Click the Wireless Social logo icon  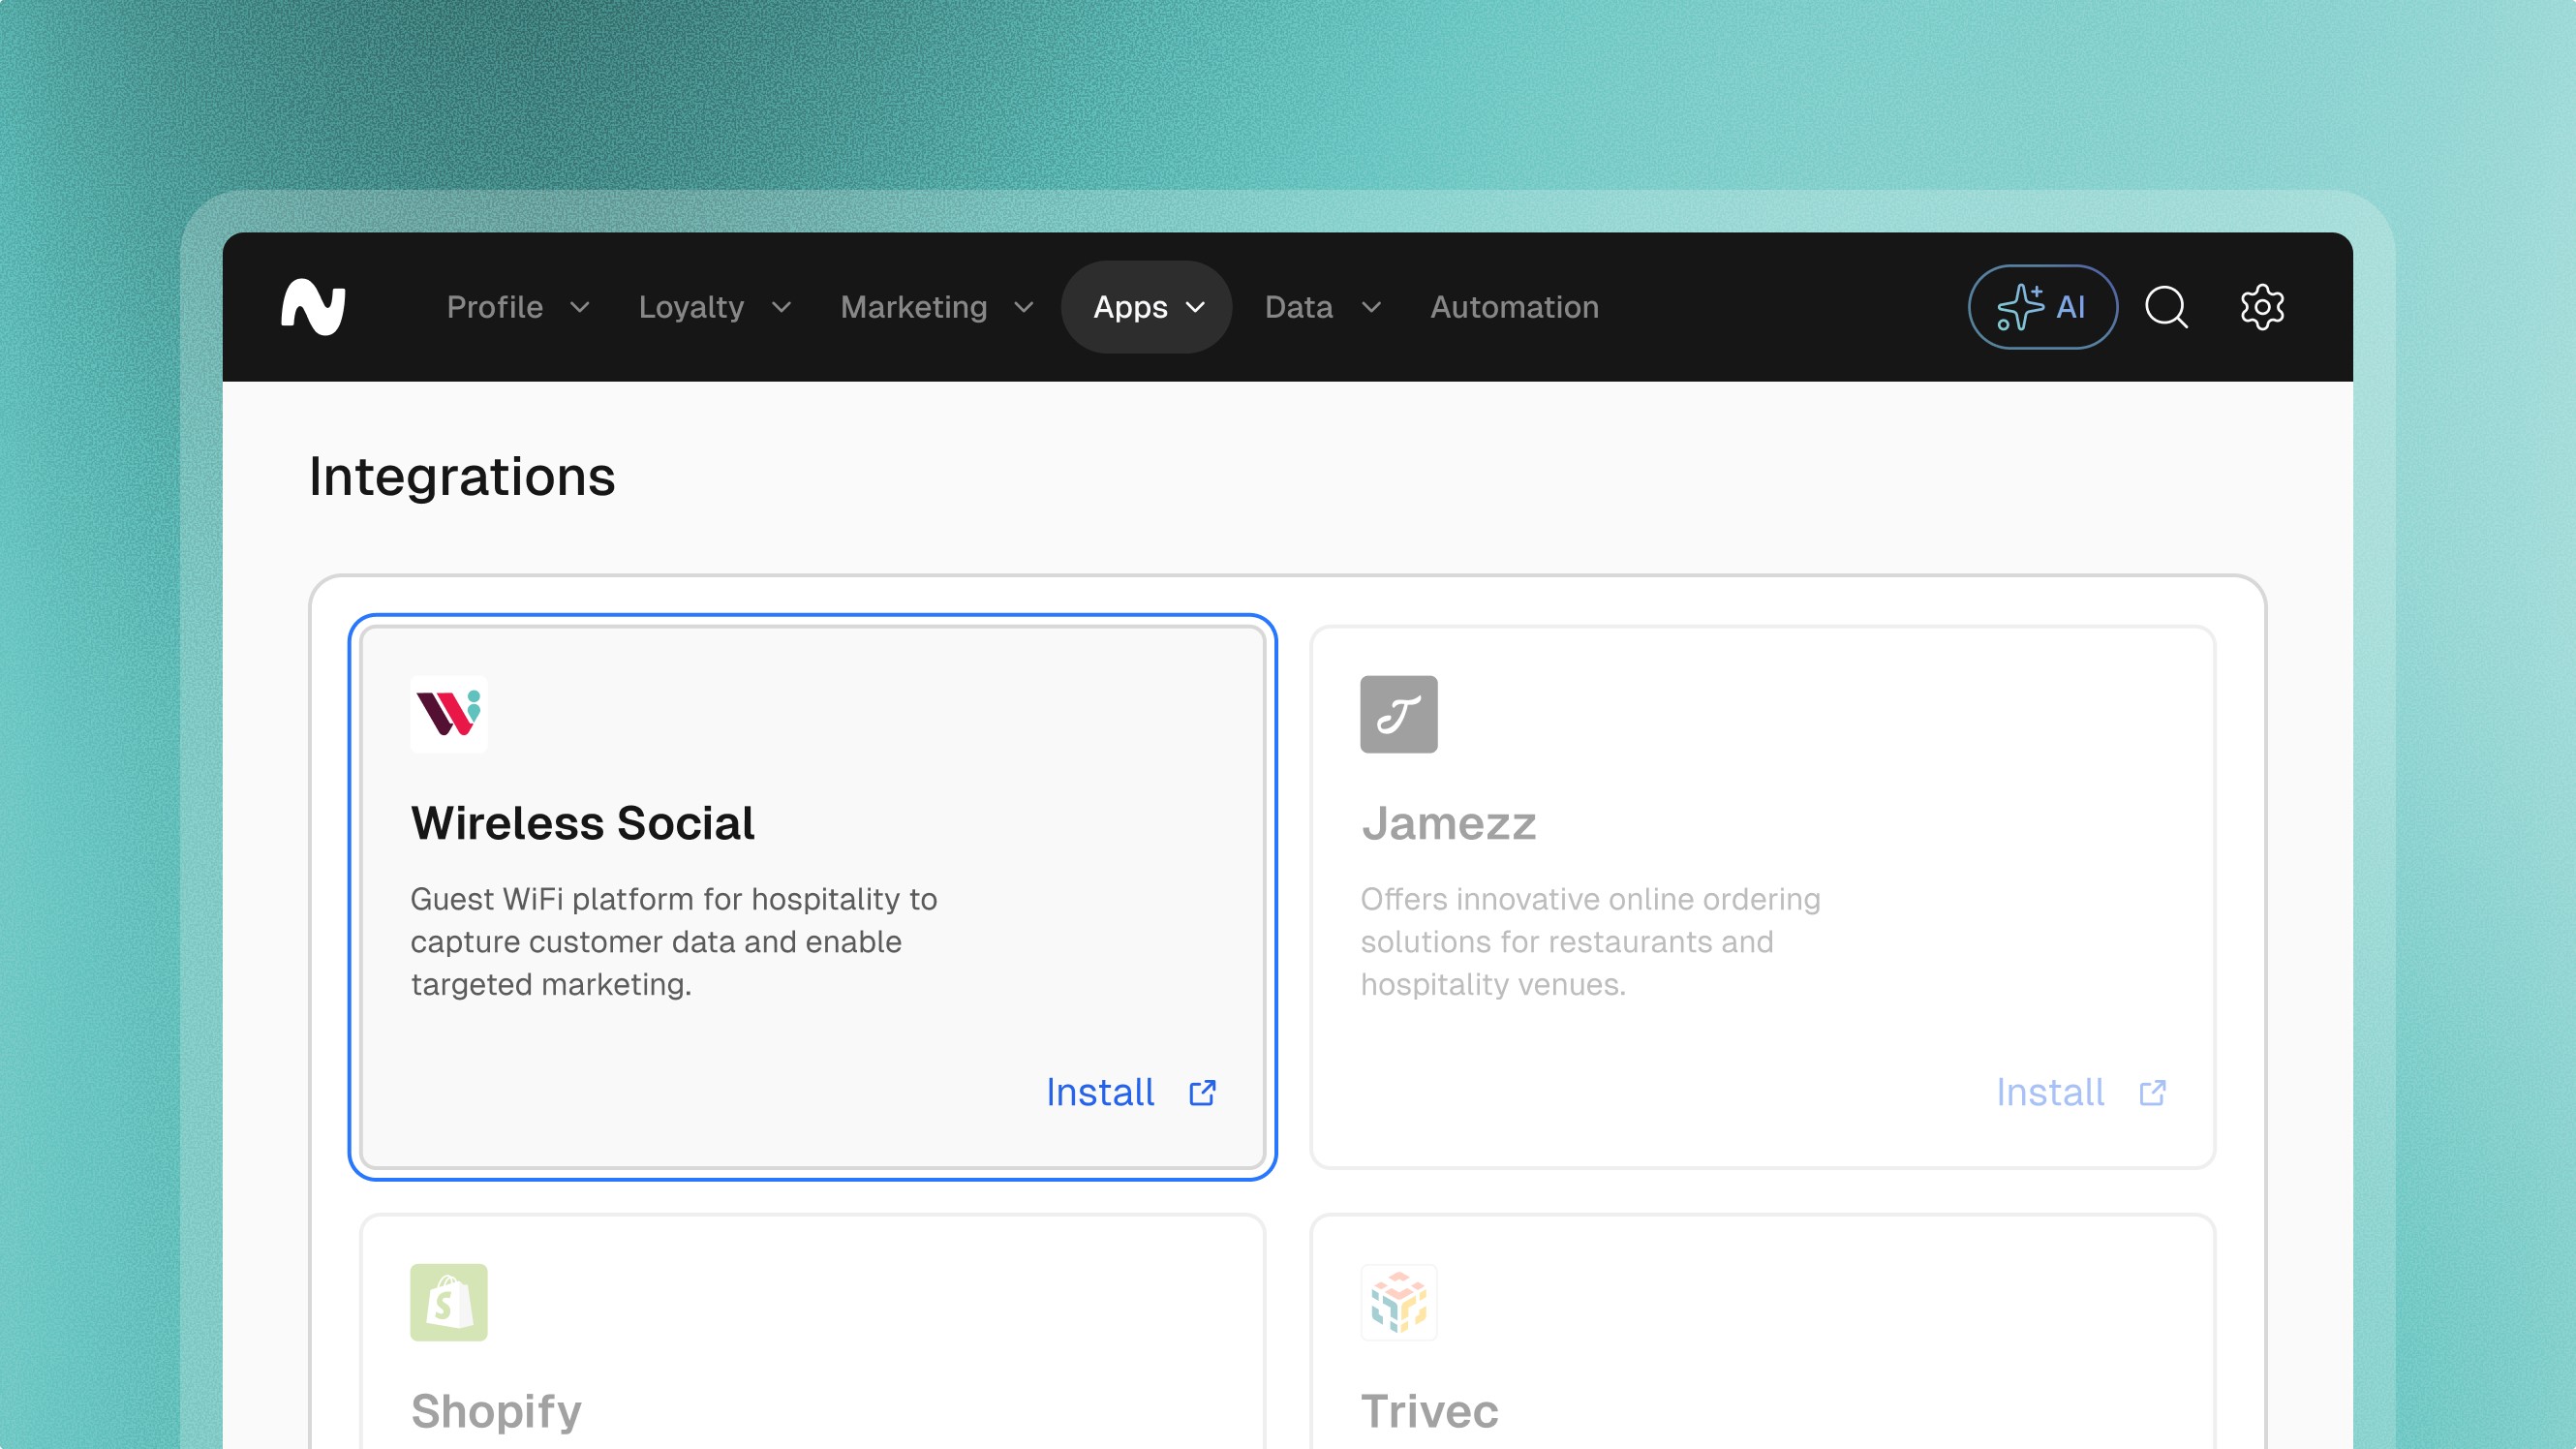(x=448, y=714)
